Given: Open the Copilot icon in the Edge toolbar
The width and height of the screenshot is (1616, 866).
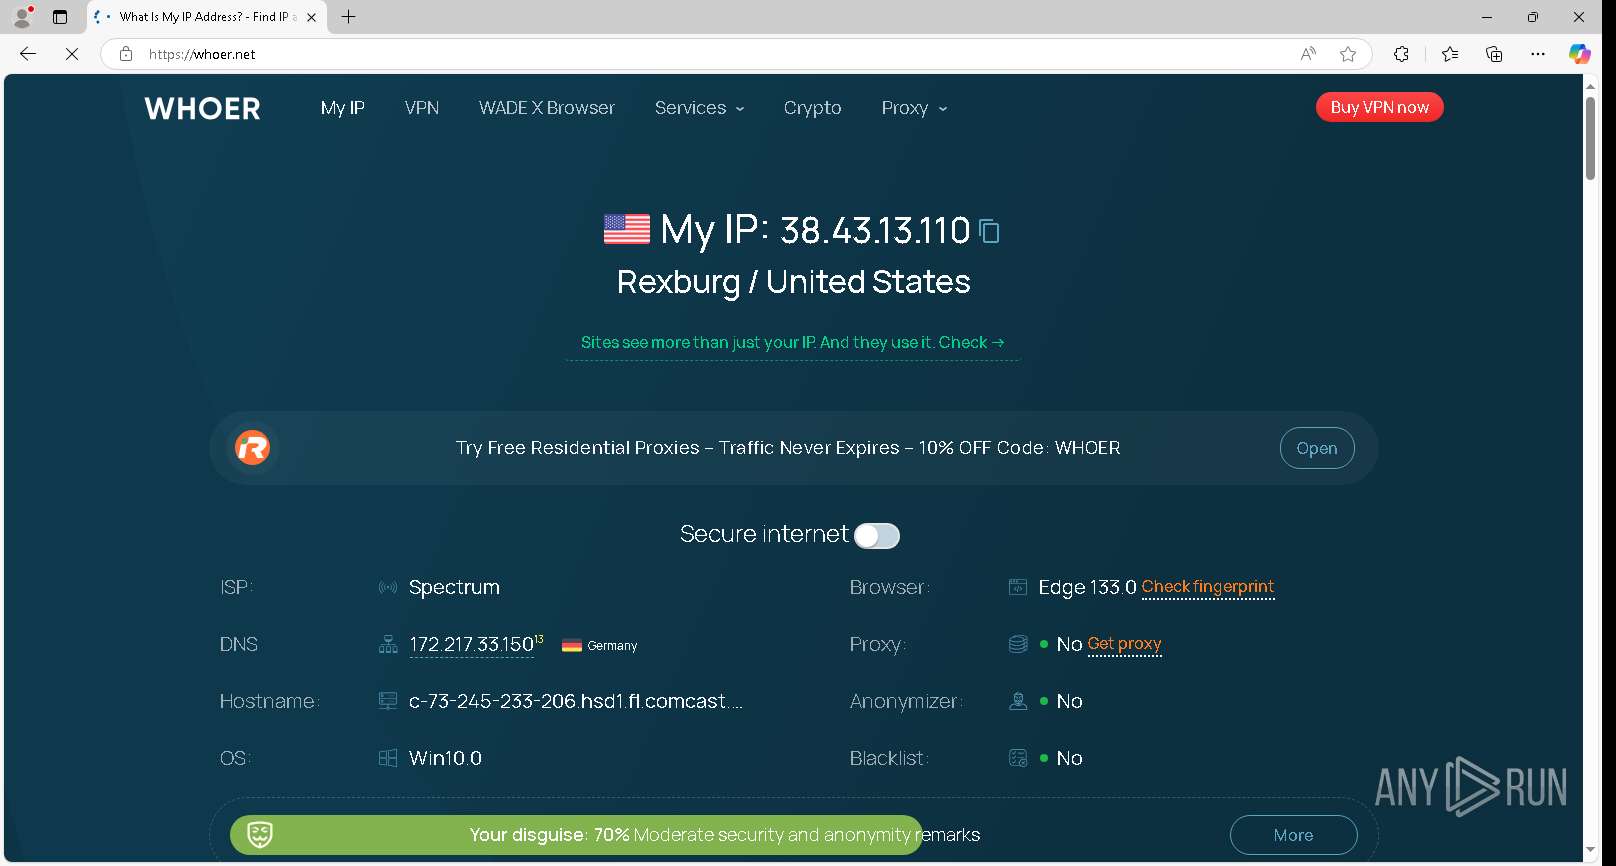Looking at the screenshot, I should pos(1580,54).
